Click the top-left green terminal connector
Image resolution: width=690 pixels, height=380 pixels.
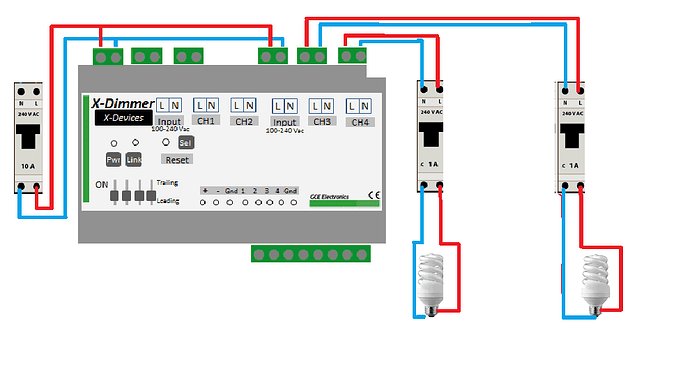coord(108,57)
